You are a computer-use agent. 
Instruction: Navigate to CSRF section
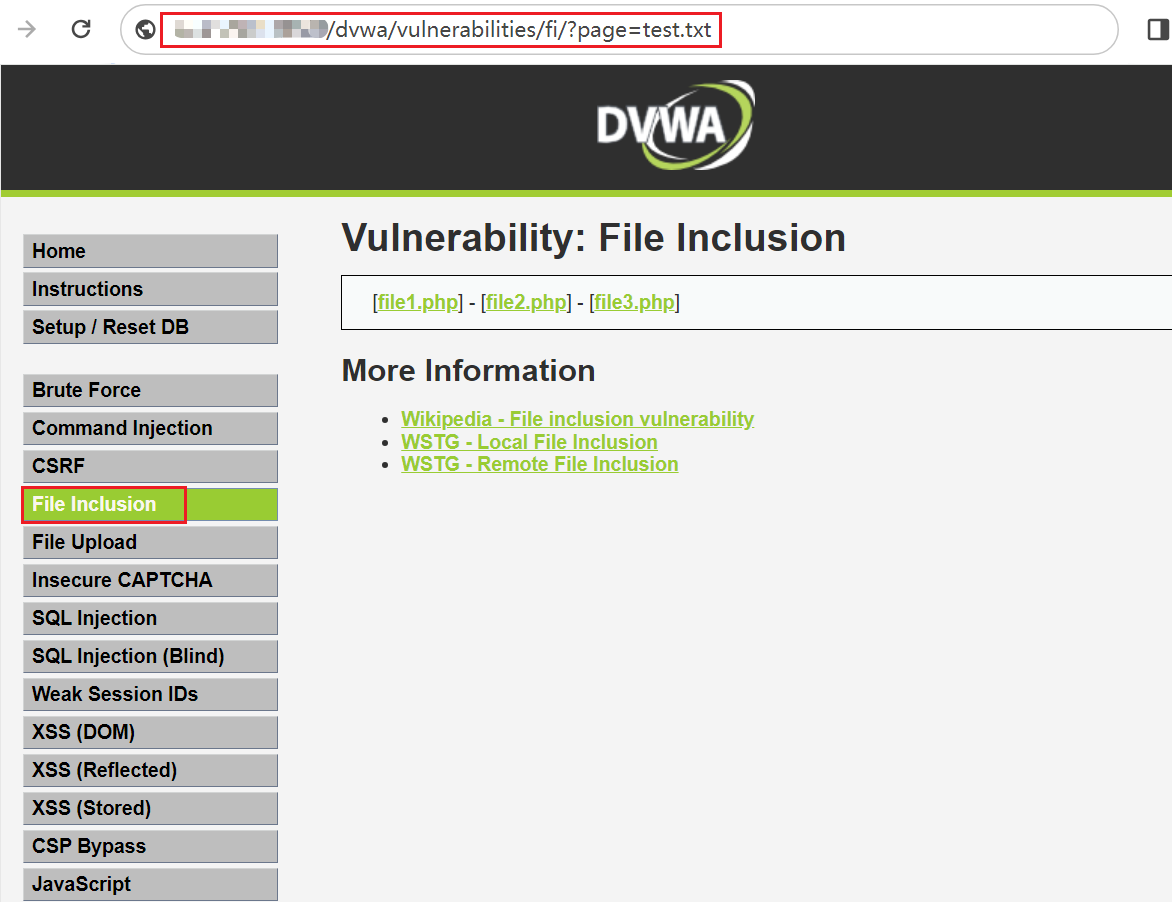[x=150, y=466]
